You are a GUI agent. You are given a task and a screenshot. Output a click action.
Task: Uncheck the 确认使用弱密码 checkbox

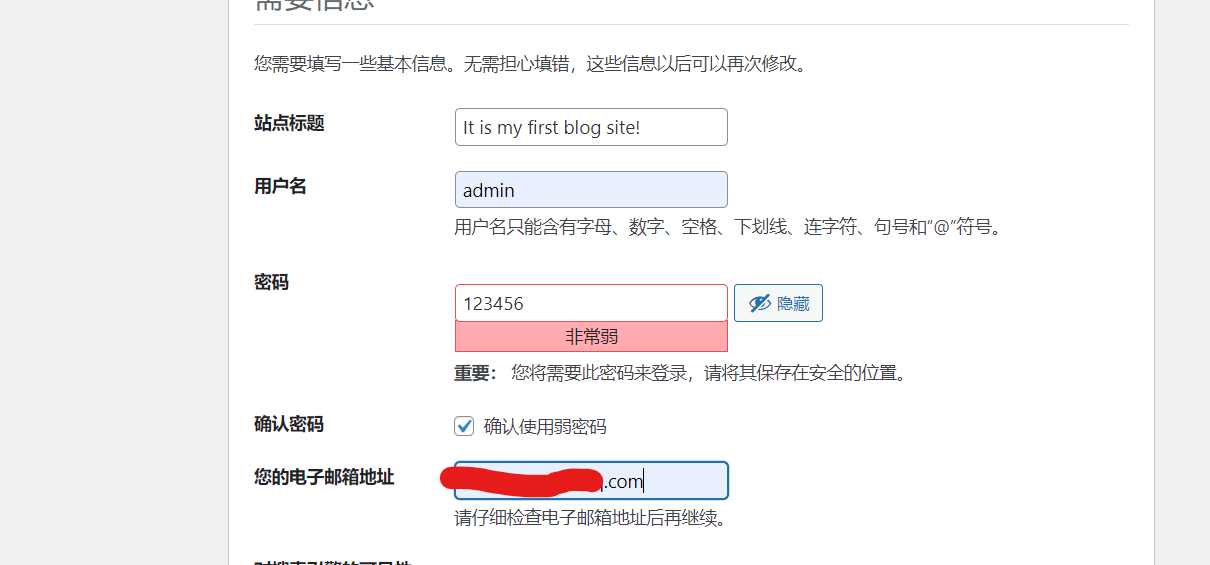pos(464,426)
